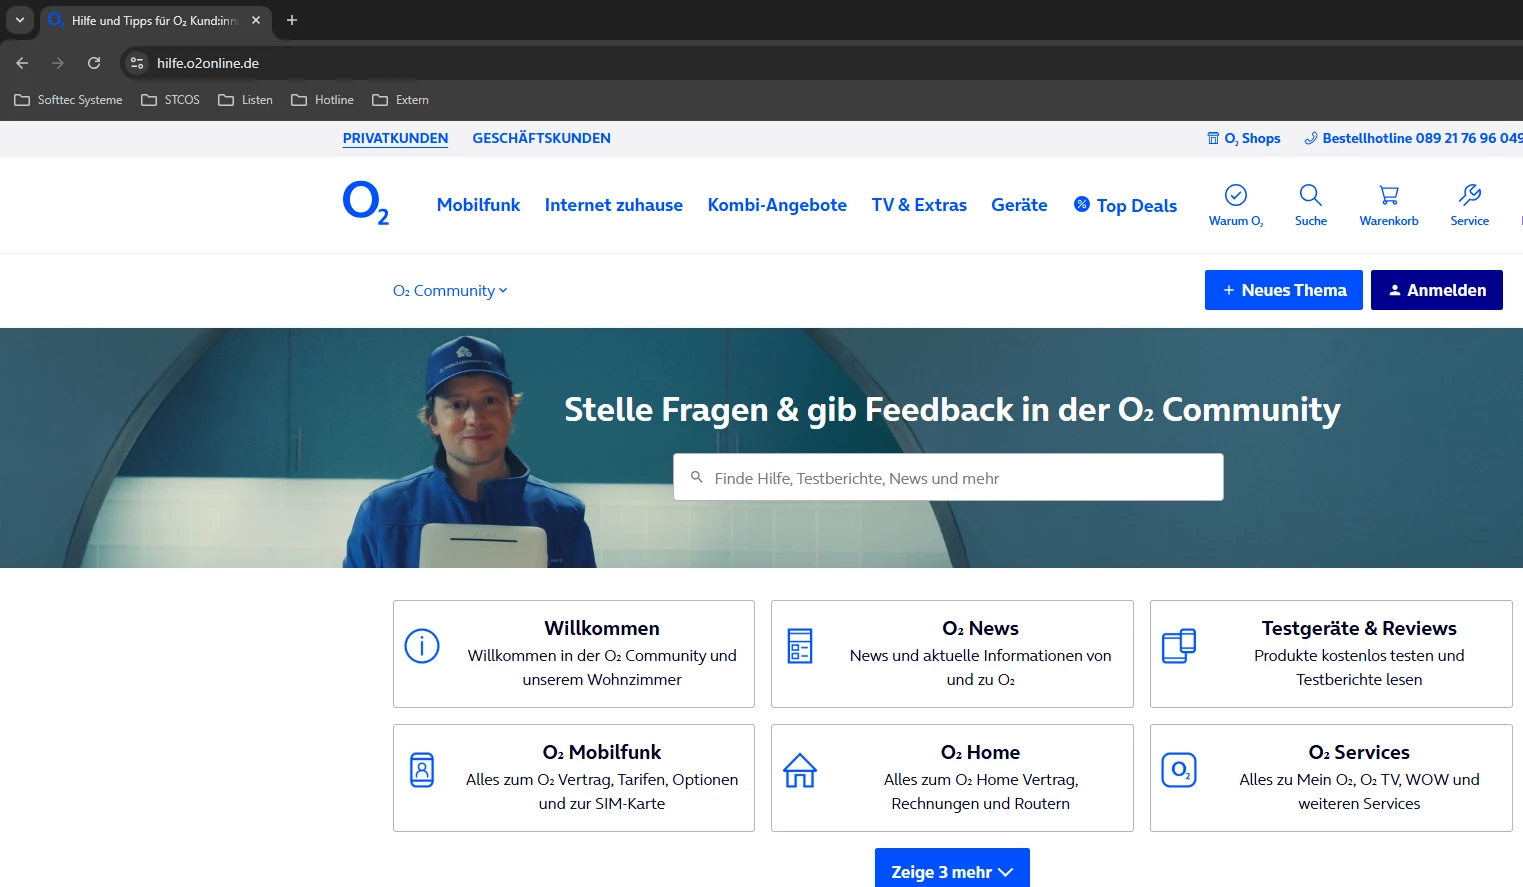Click the hero headline Stelle Fragen & gib Feedback
Viewport: 1523px width, 887px height.
952,409
